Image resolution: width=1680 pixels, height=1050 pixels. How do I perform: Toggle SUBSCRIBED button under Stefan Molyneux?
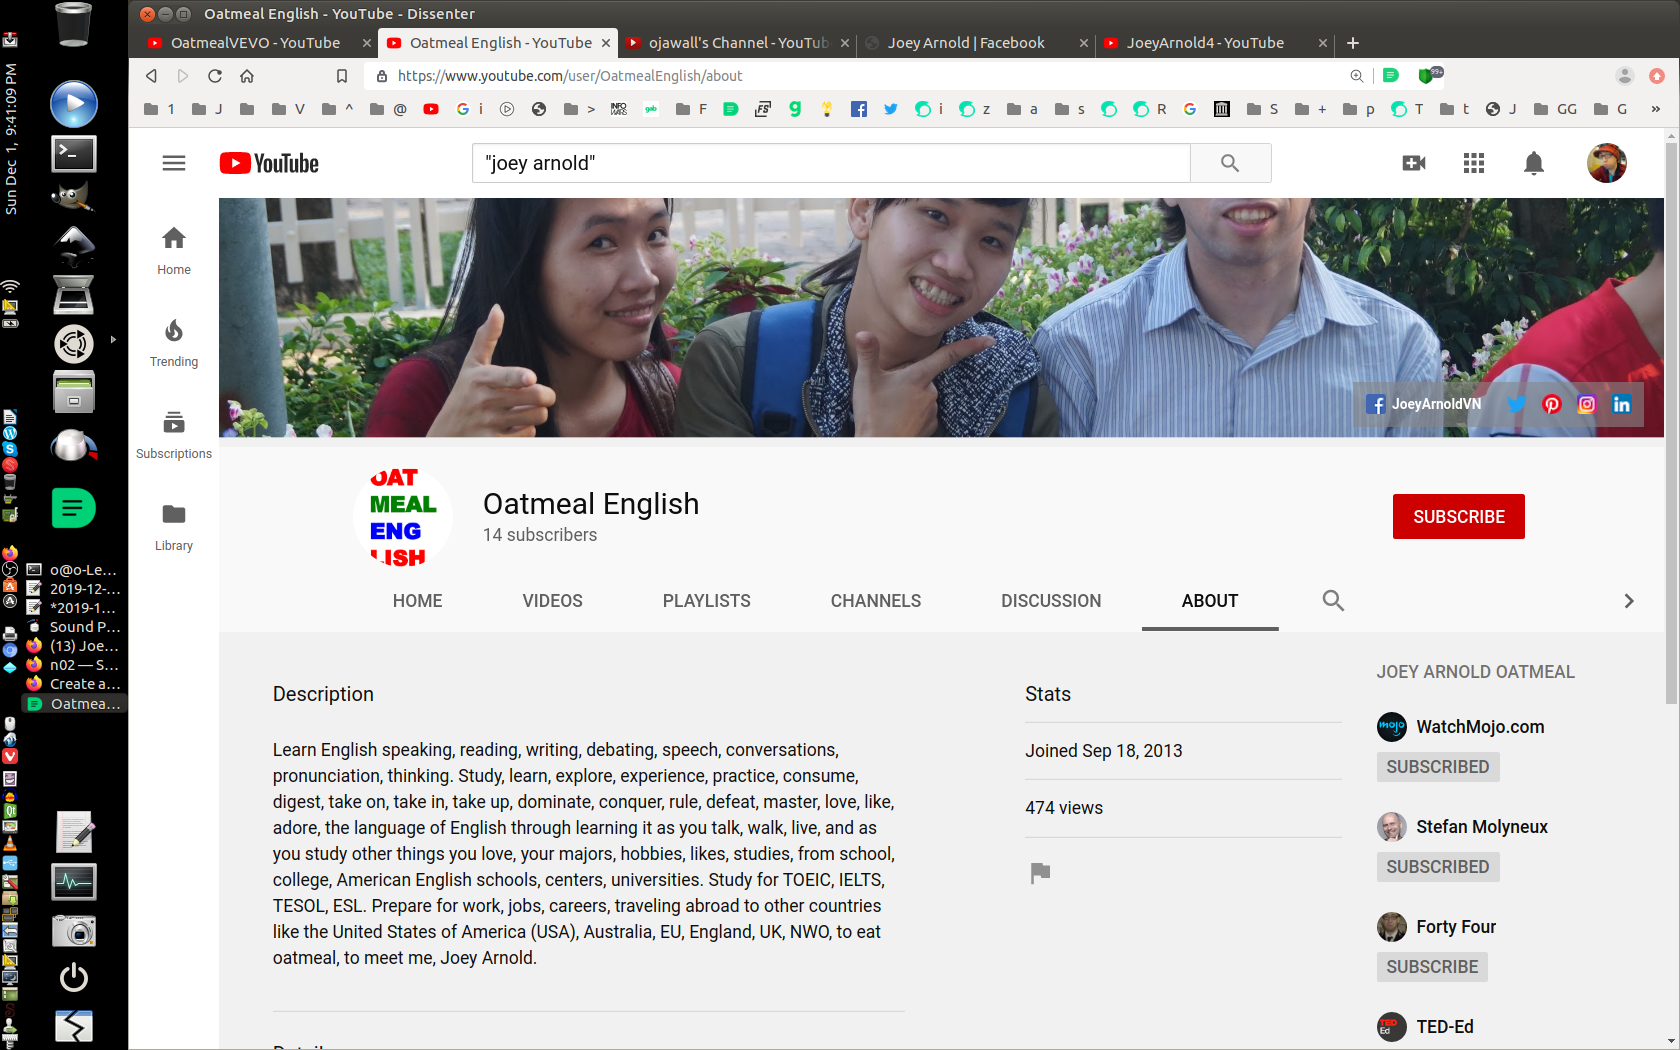1438,867
